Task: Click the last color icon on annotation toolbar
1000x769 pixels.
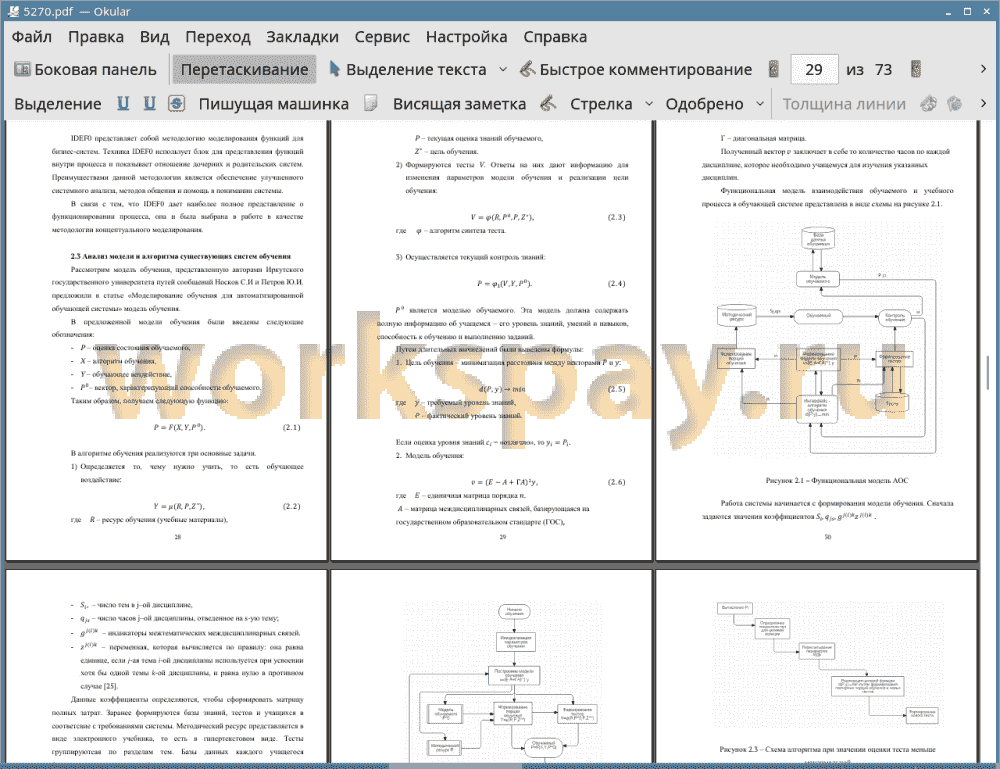Action: pyautogui.click(x=954, y=103)
